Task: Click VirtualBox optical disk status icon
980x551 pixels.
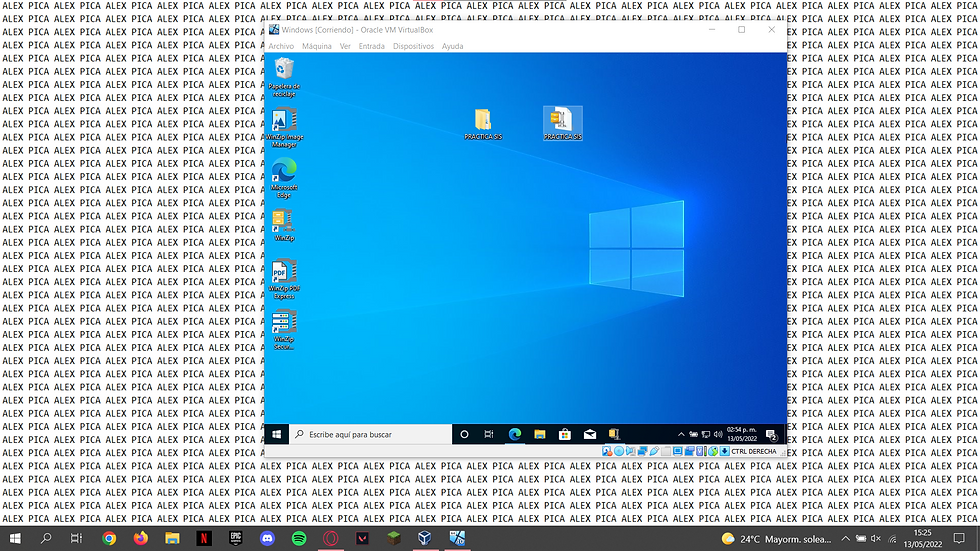Action: (619, 451)
